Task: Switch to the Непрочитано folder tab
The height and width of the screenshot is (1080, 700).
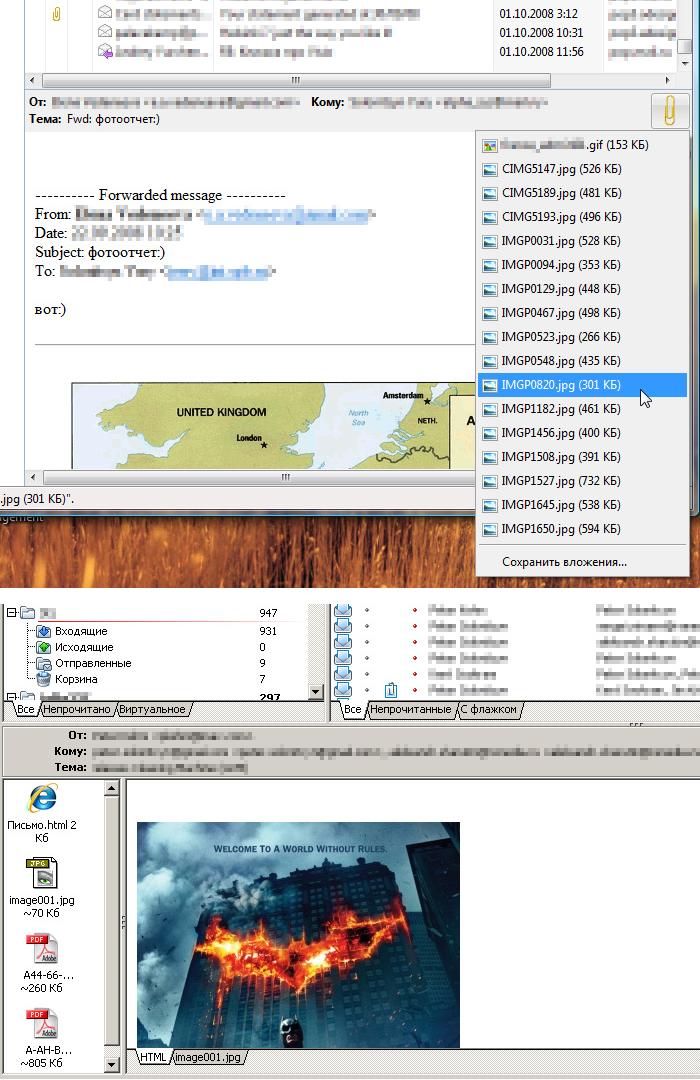Action: coord(78,709)
